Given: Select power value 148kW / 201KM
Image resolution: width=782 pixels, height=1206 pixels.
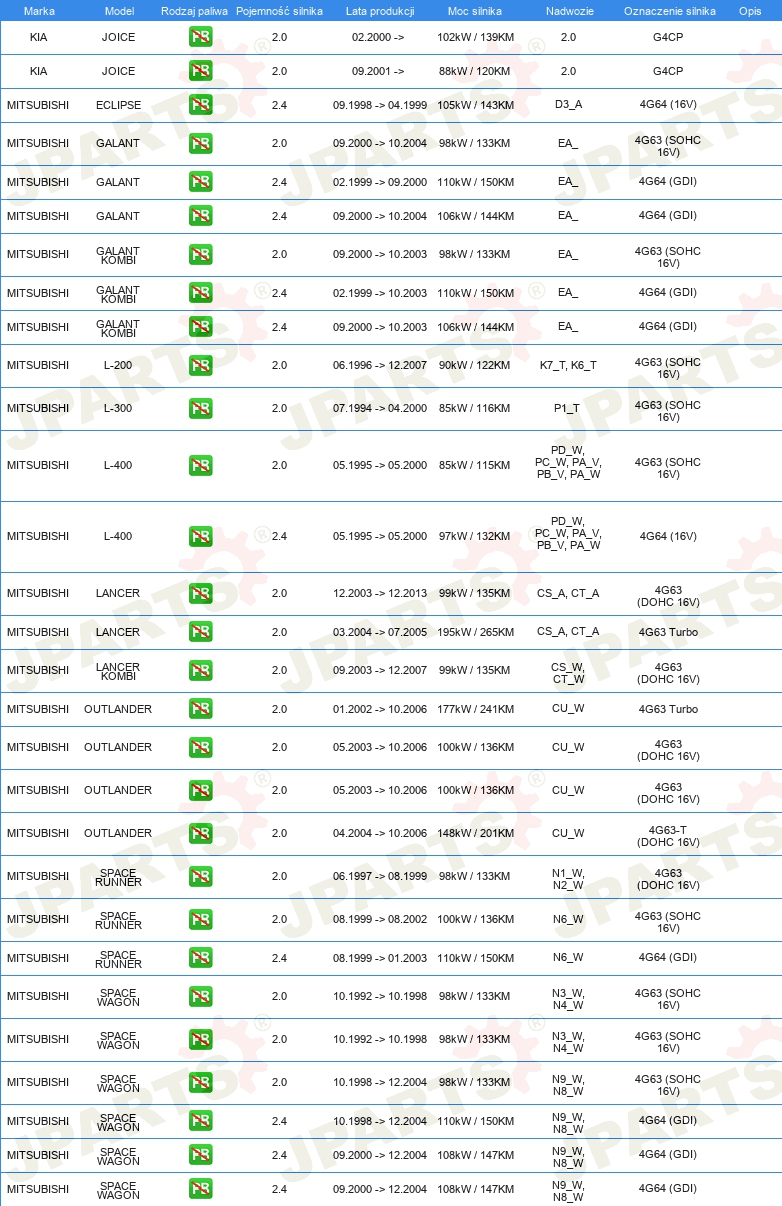Looking at the screenshot, I should click(475, 834).
